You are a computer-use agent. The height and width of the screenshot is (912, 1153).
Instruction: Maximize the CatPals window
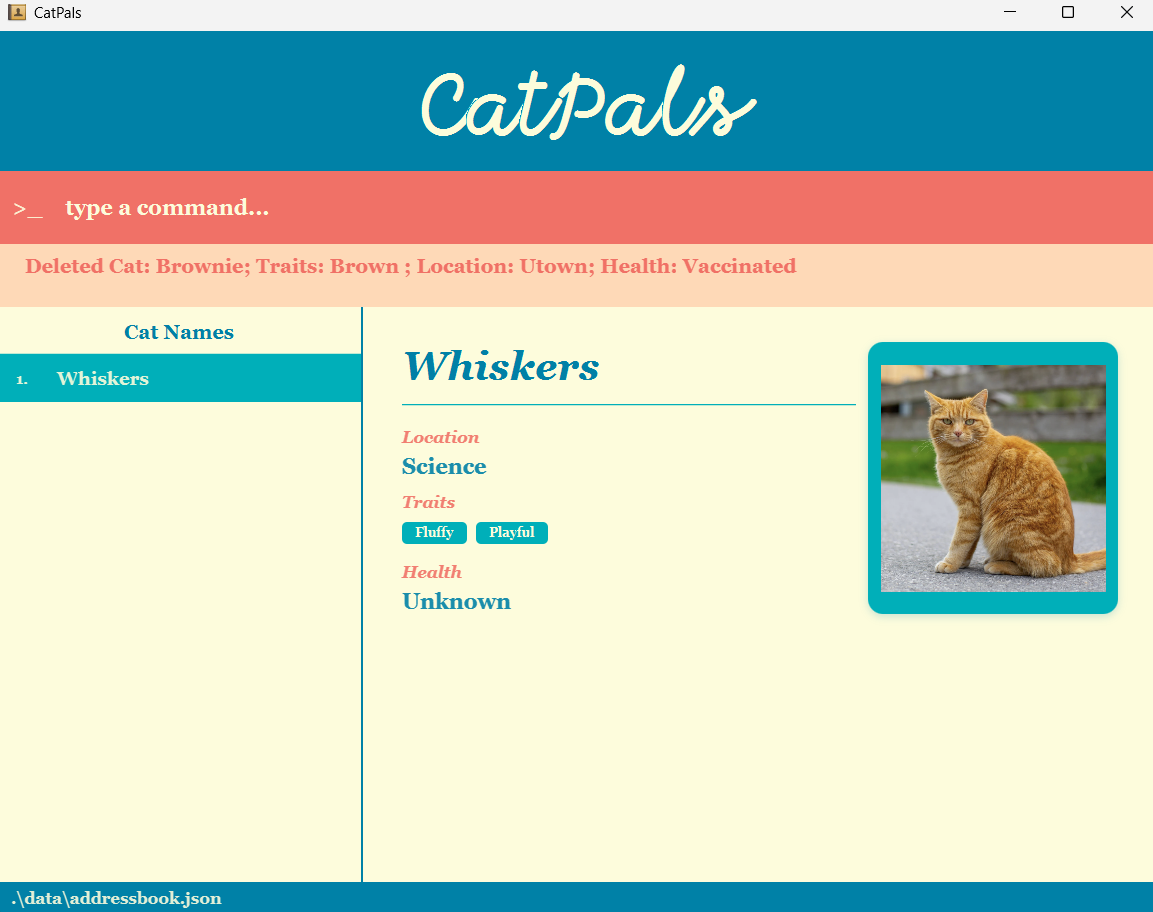click(x=1067, y=13)
